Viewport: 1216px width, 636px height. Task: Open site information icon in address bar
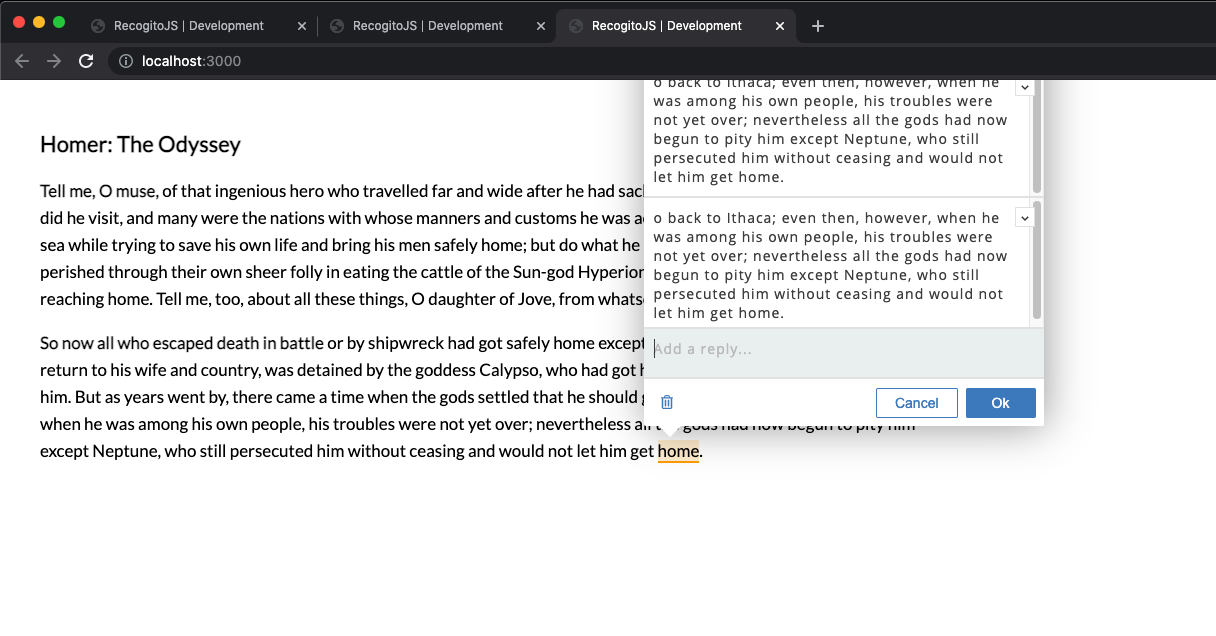click(x=125, y=61)
